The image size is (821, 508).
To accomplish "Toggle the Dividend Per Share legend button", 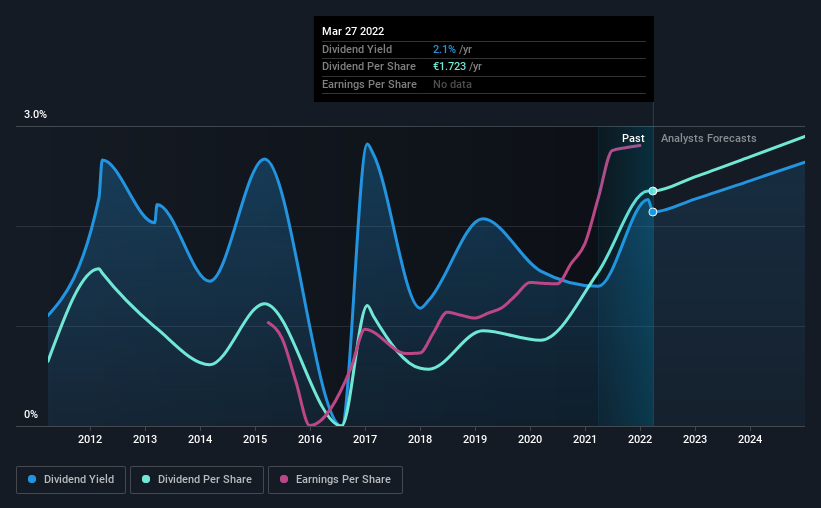I will (197, 480).
